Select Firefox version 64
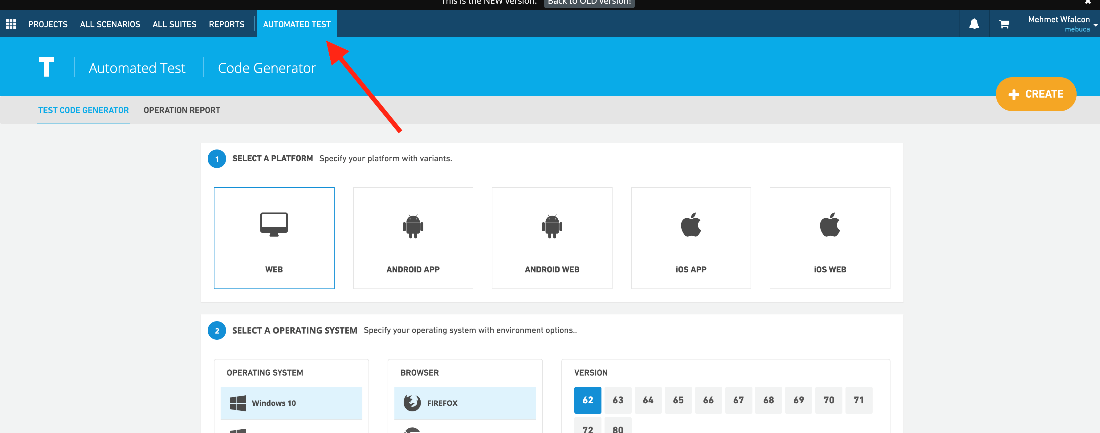The height and width of the screenshot is (433, 1100). [648, 400]
